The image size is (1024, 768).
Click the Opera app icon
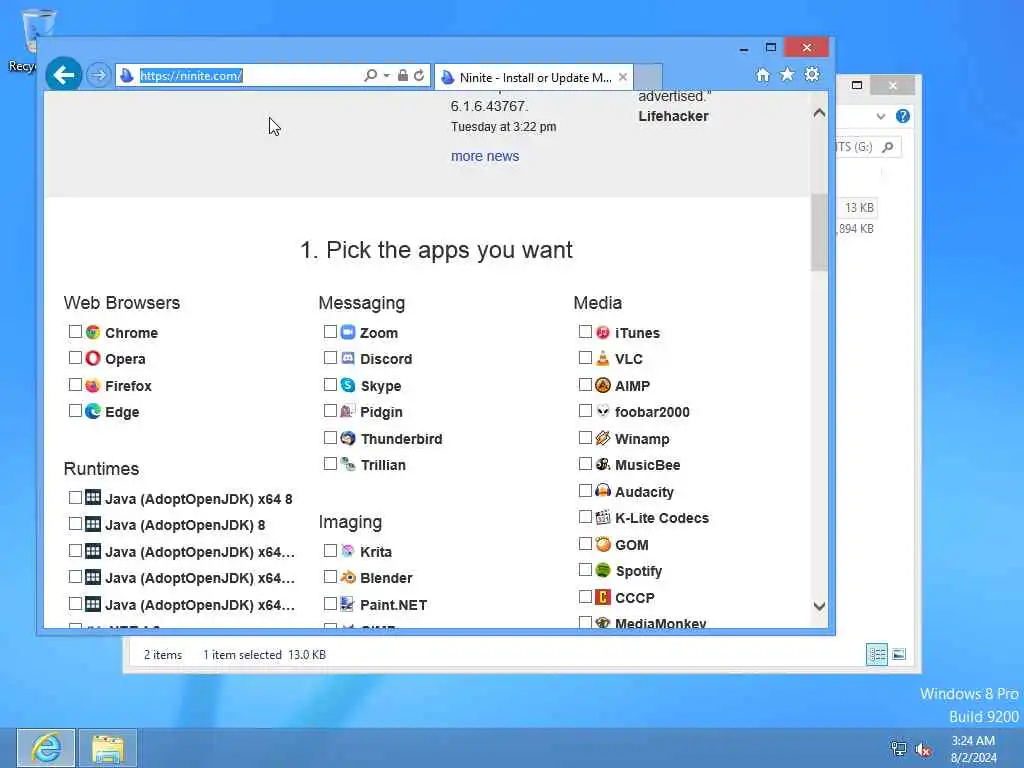pyautogui.click(x=93, y=359)
